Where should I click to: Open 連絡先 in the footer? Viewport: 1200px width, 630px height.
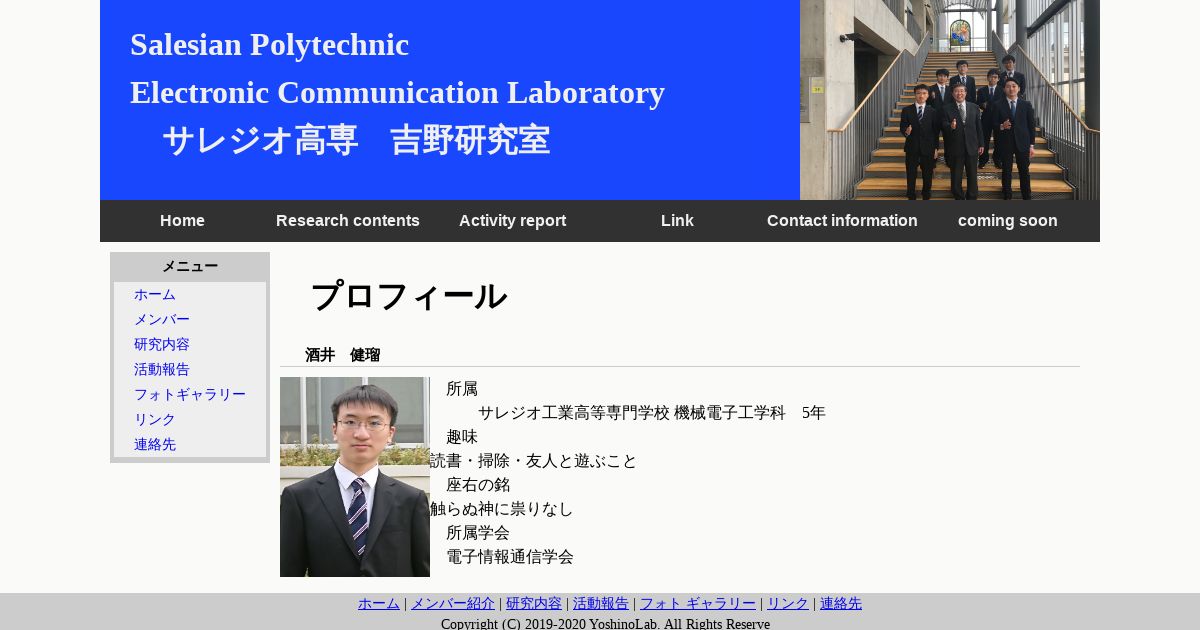click(841, 603)
